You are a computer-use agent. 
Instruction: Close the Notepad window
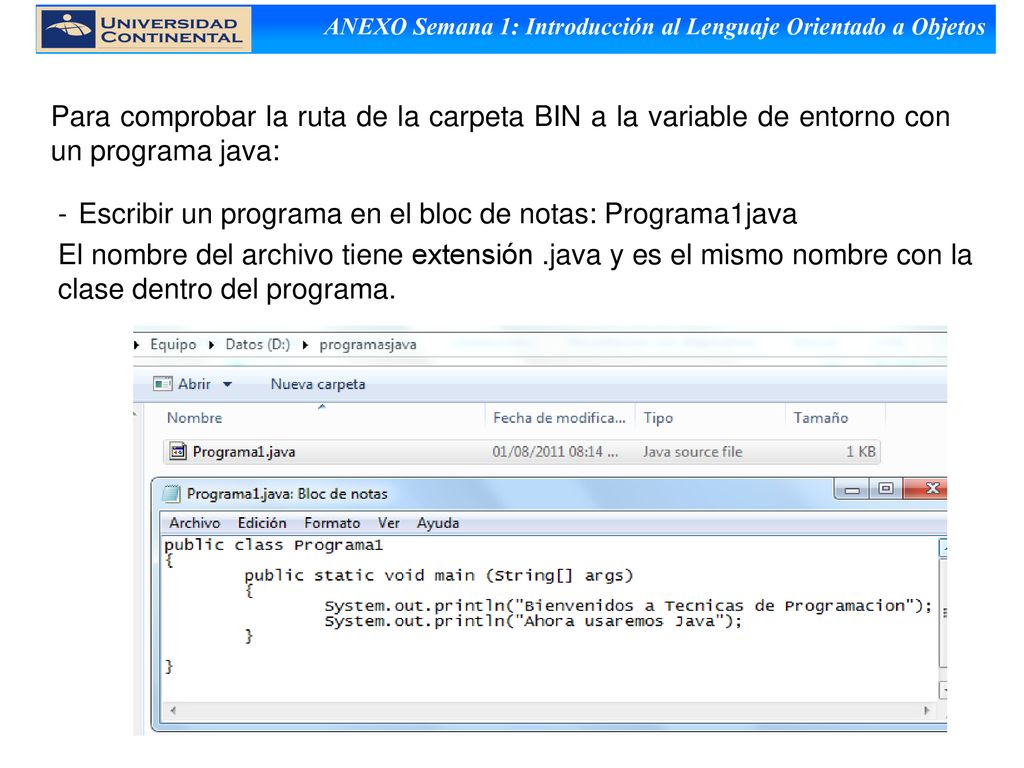pos(927,489)
